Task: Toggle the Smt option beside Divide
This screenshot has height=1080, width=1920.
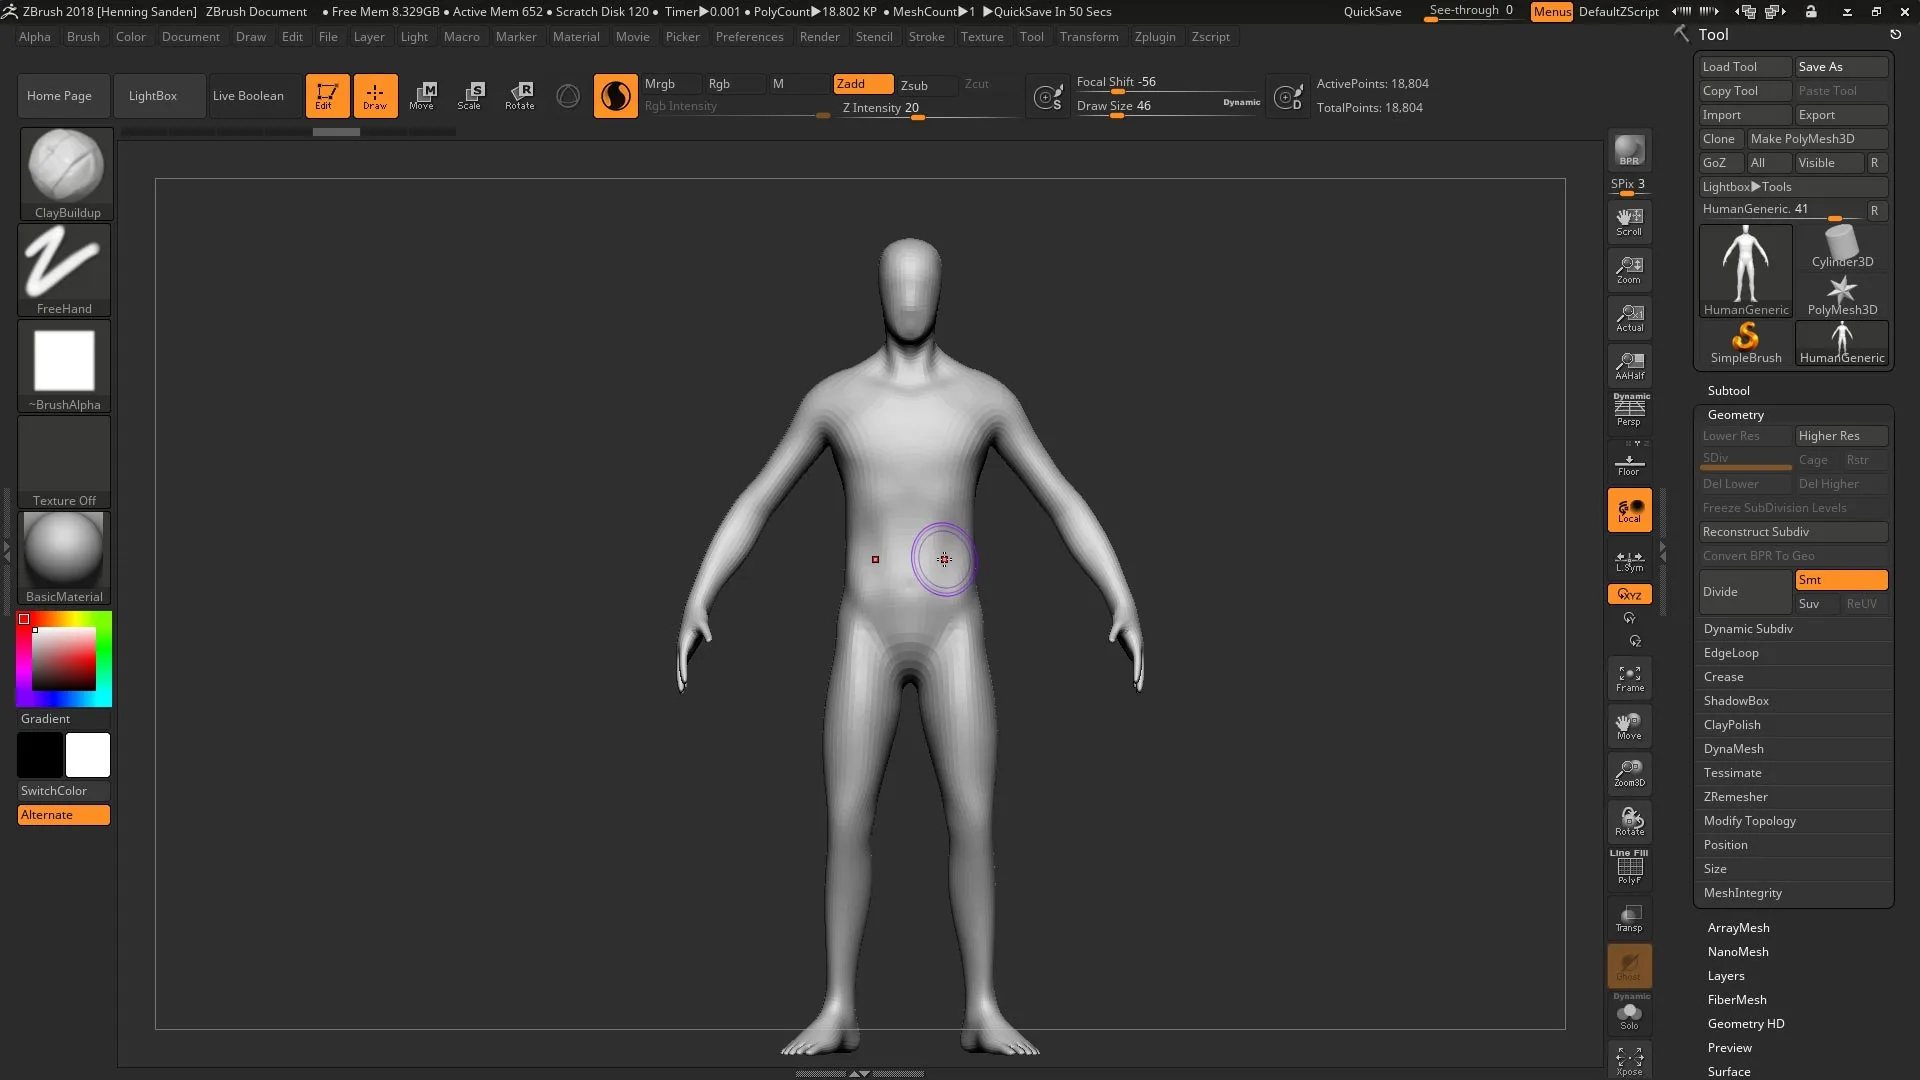Action: (x=1840, y=580)
